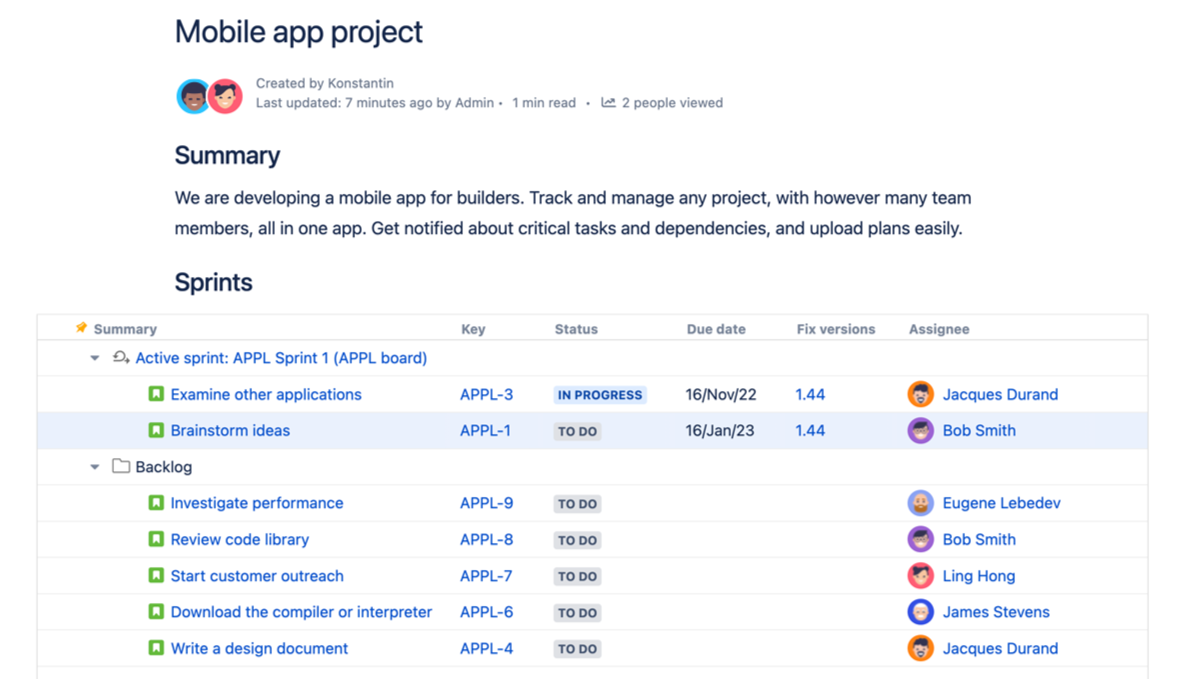Open fix version 1.44 for APPL-1
Screen dimensions: 1193x679
[x=810, y=430]
